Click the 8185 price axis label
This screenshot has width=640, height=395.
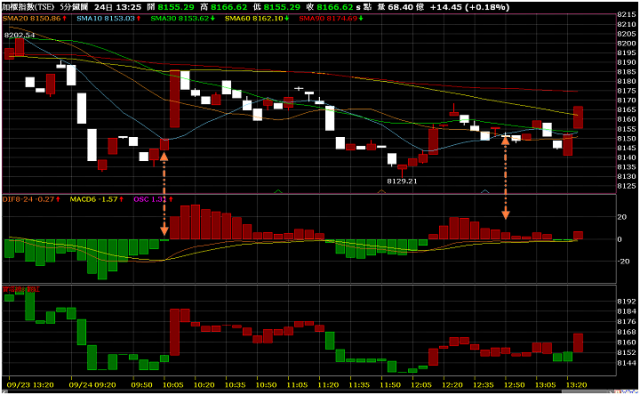[626, 72]
